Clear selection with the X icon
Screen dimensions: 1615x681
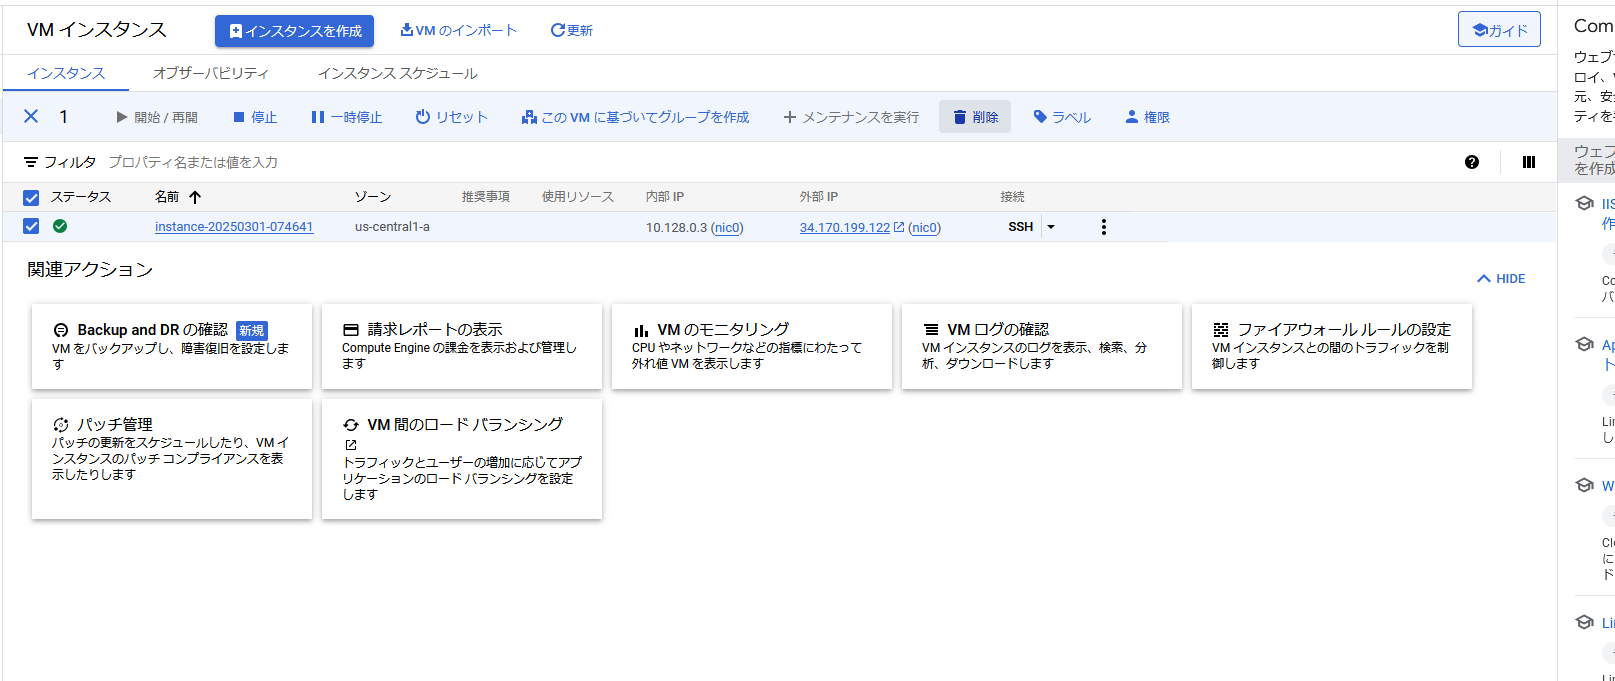pos(31,117)
